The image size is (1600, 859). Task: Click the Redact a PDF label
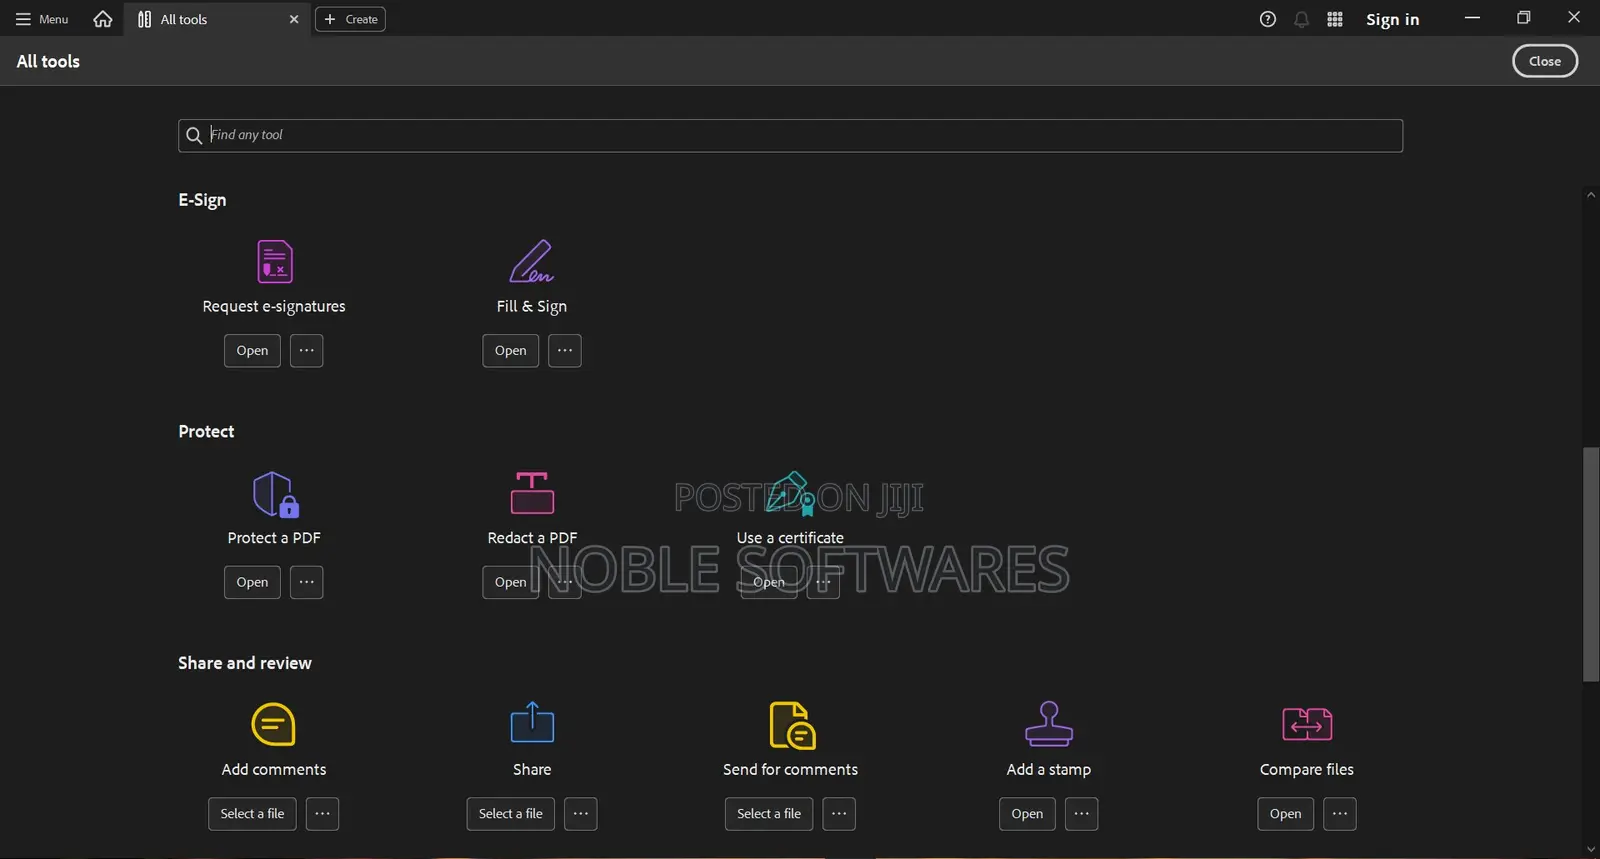tap(532, 538)
